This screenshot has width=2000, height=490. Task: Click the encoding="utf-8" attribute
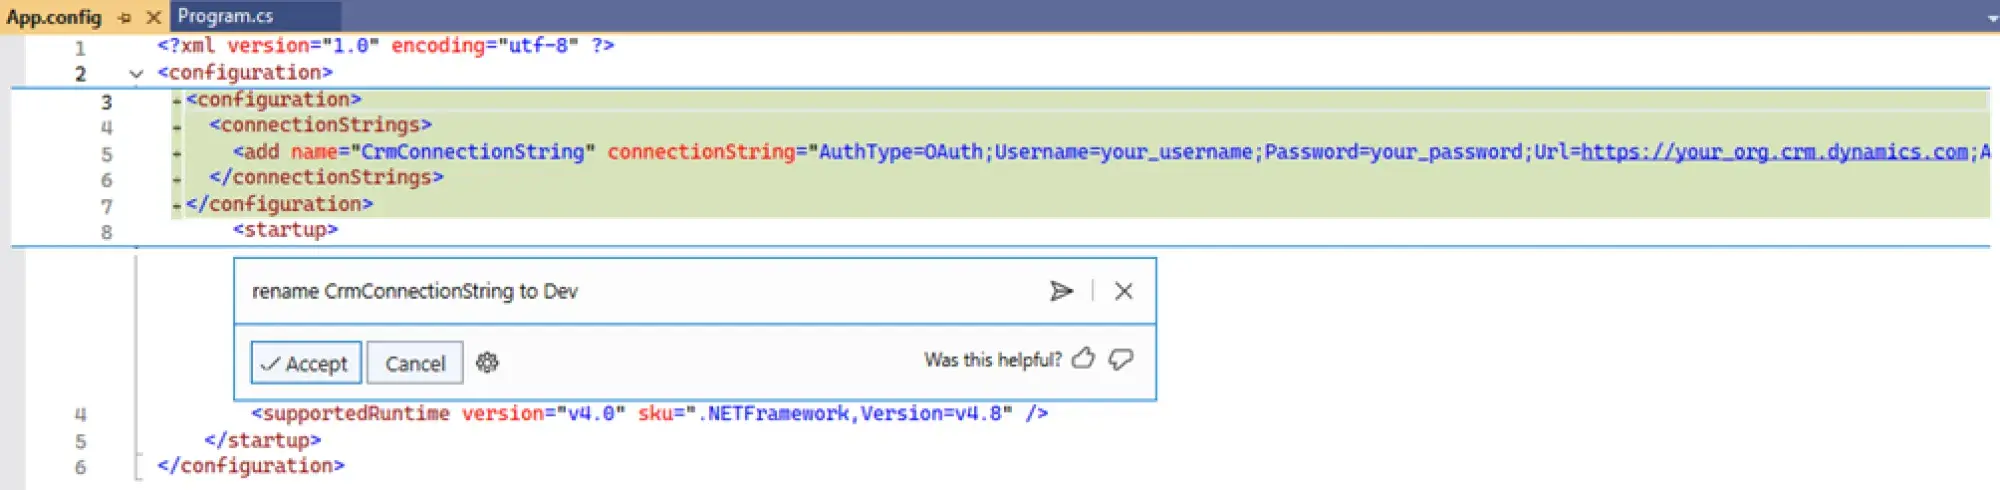(x=485, y=46)
